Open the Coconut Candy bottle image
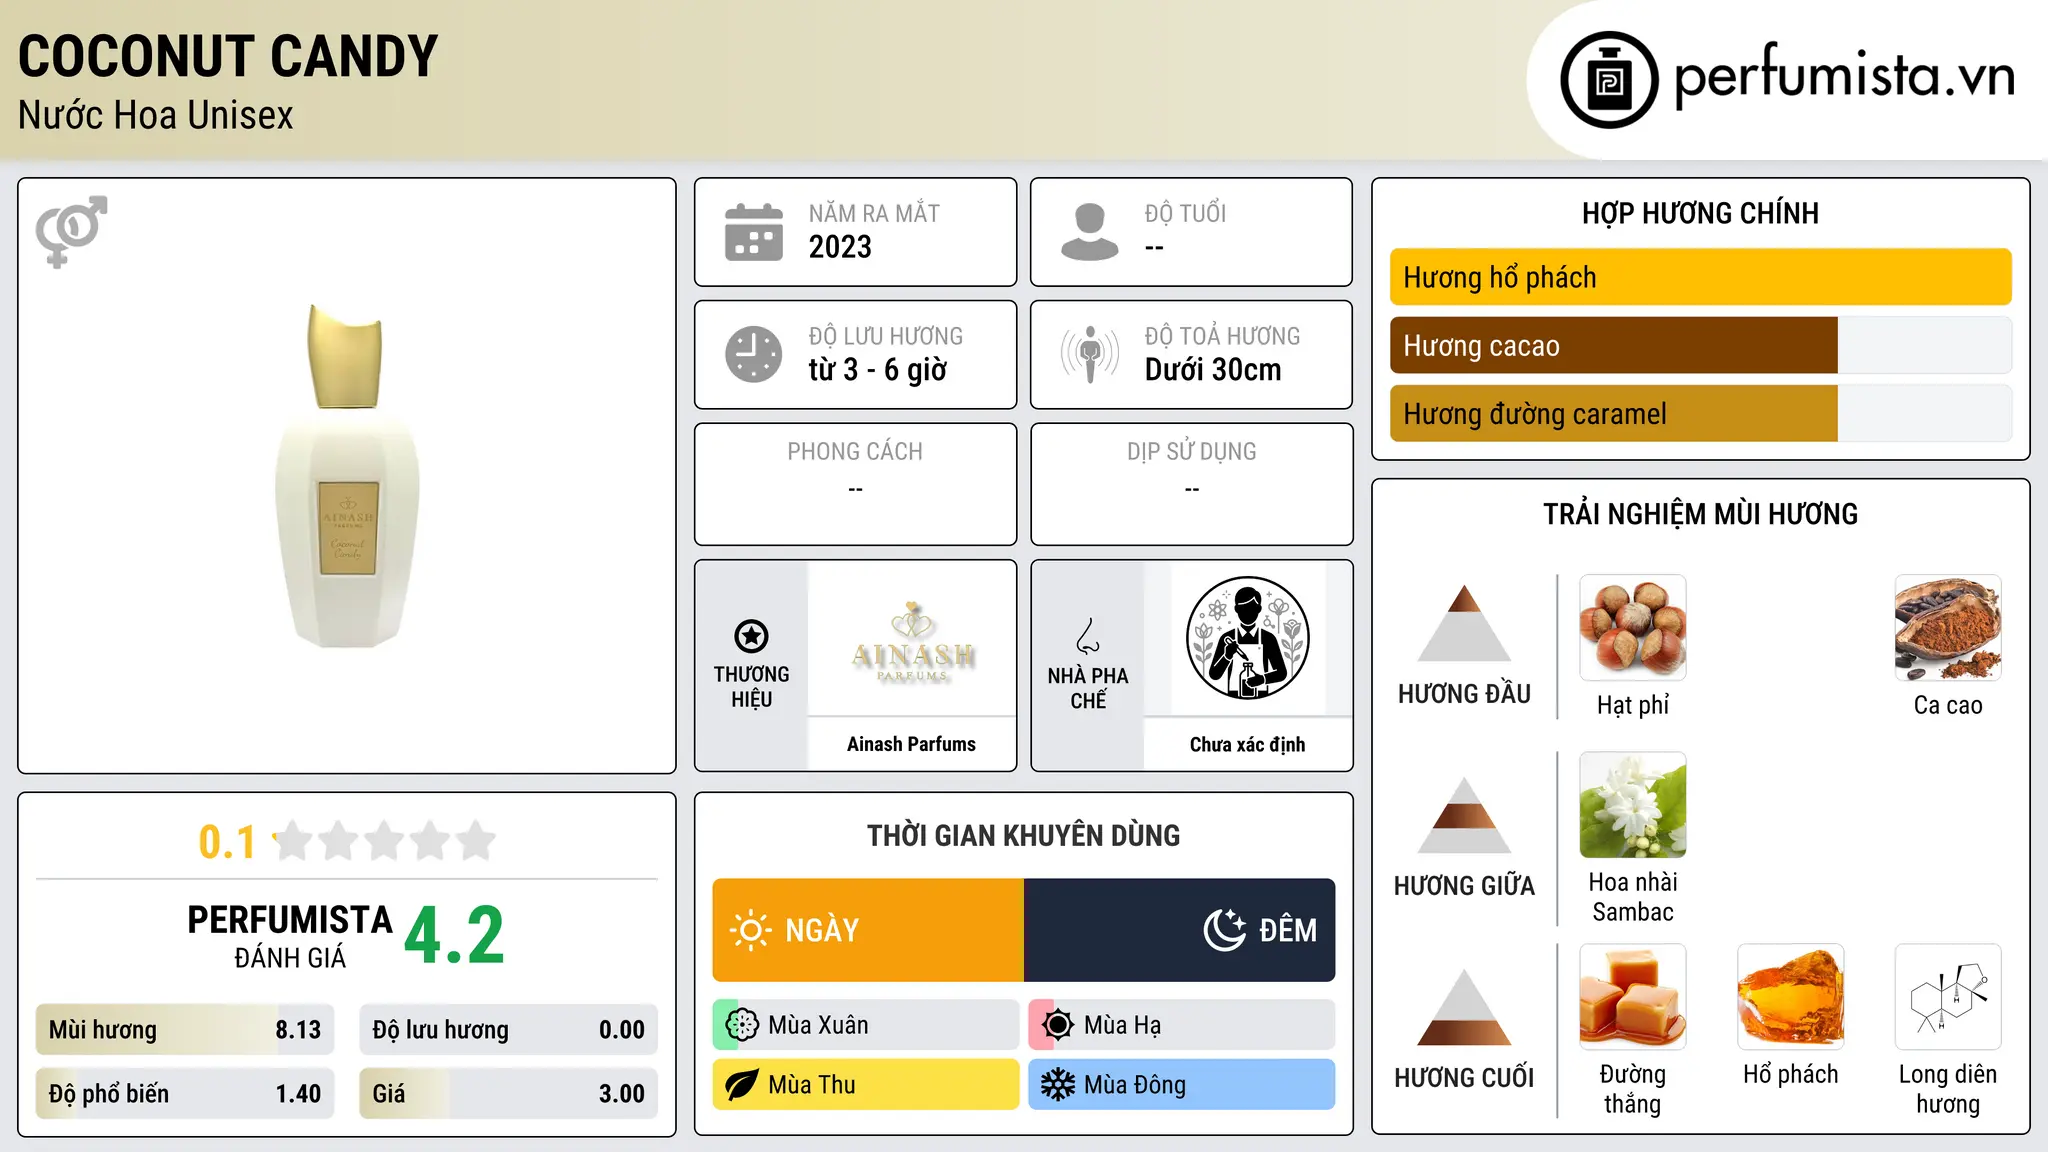2048x1152 pixels. pos(347,476)
